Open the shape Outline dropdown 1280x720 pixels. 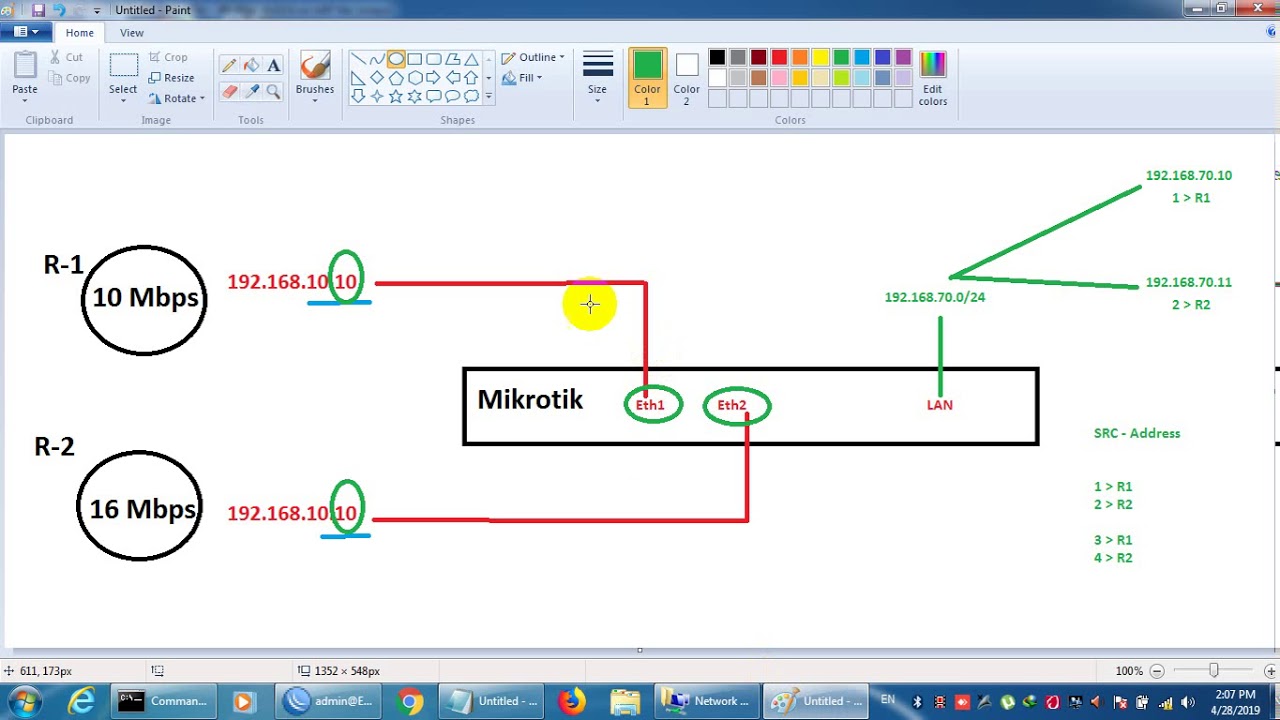click(x=533, y=57)
